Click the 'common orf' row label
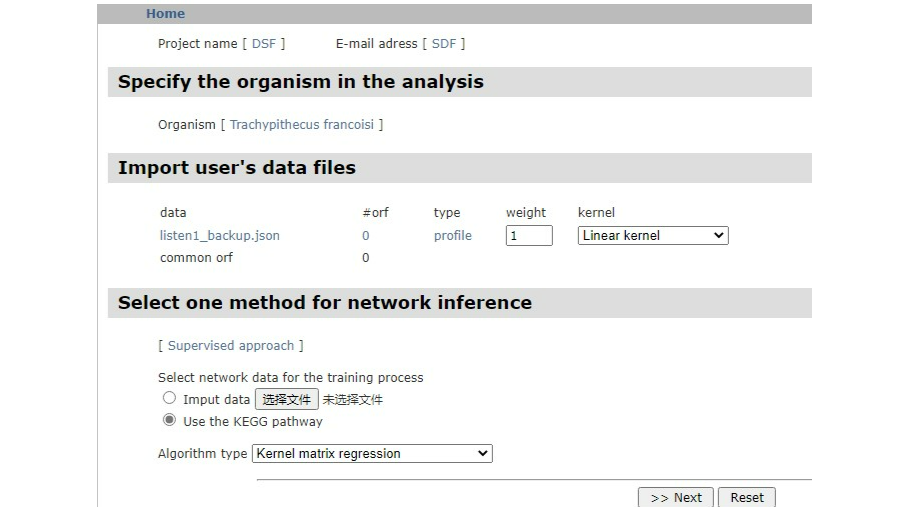The width and height of the screenshot is (899, 507). point(196,258)
